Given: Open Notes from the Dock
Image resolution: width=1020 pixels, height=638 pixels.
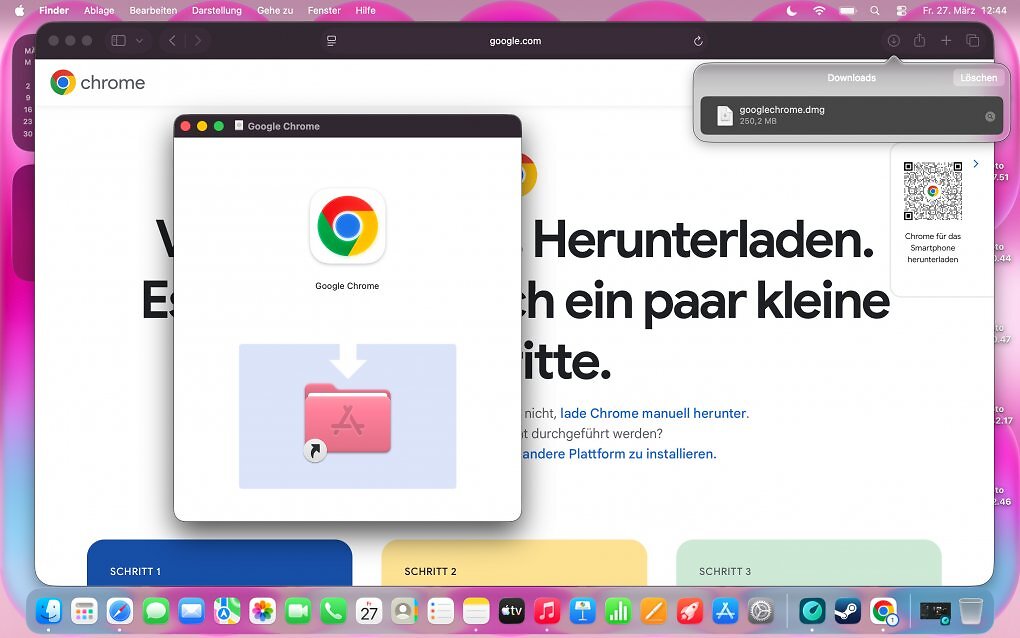Looking at the screenshot, I should click(476, 611).
